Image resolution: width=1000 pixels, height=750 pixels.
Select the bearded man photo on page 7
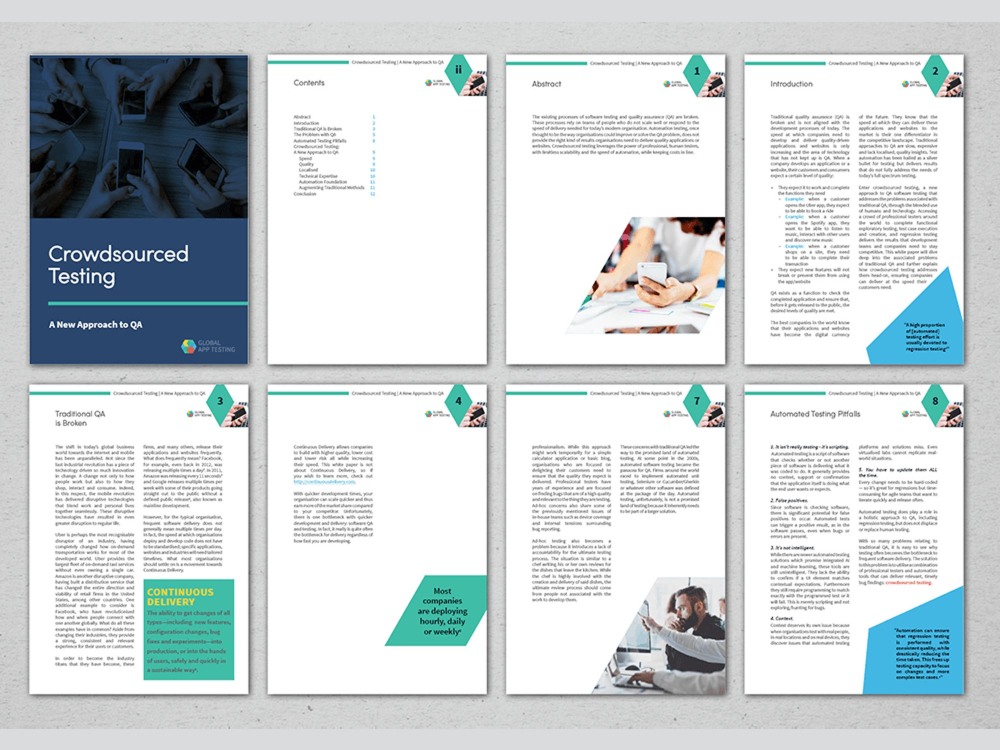[x=660, y=636]
